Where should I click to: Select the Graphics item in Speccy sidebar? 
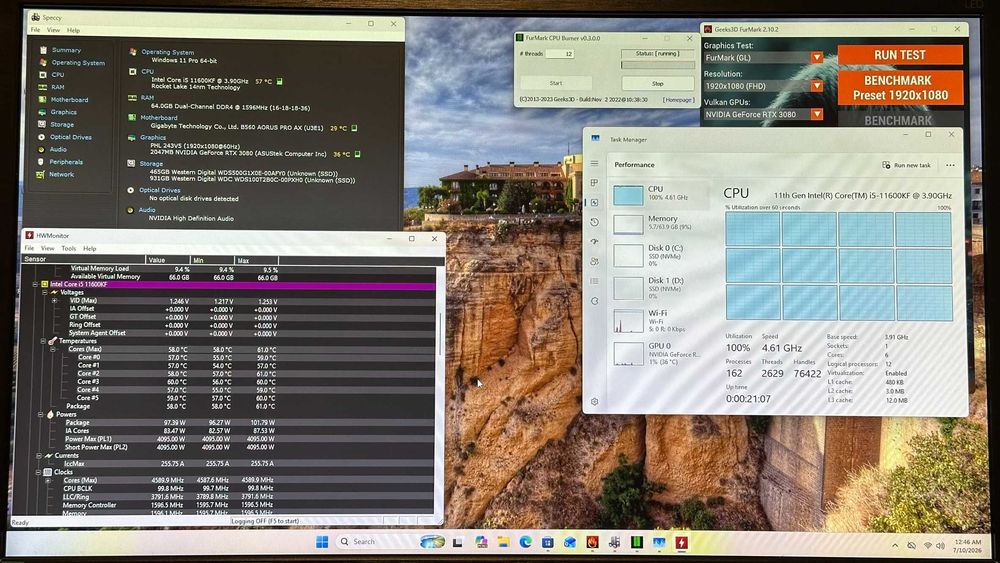pyautogui.click(x=63, y=112)
